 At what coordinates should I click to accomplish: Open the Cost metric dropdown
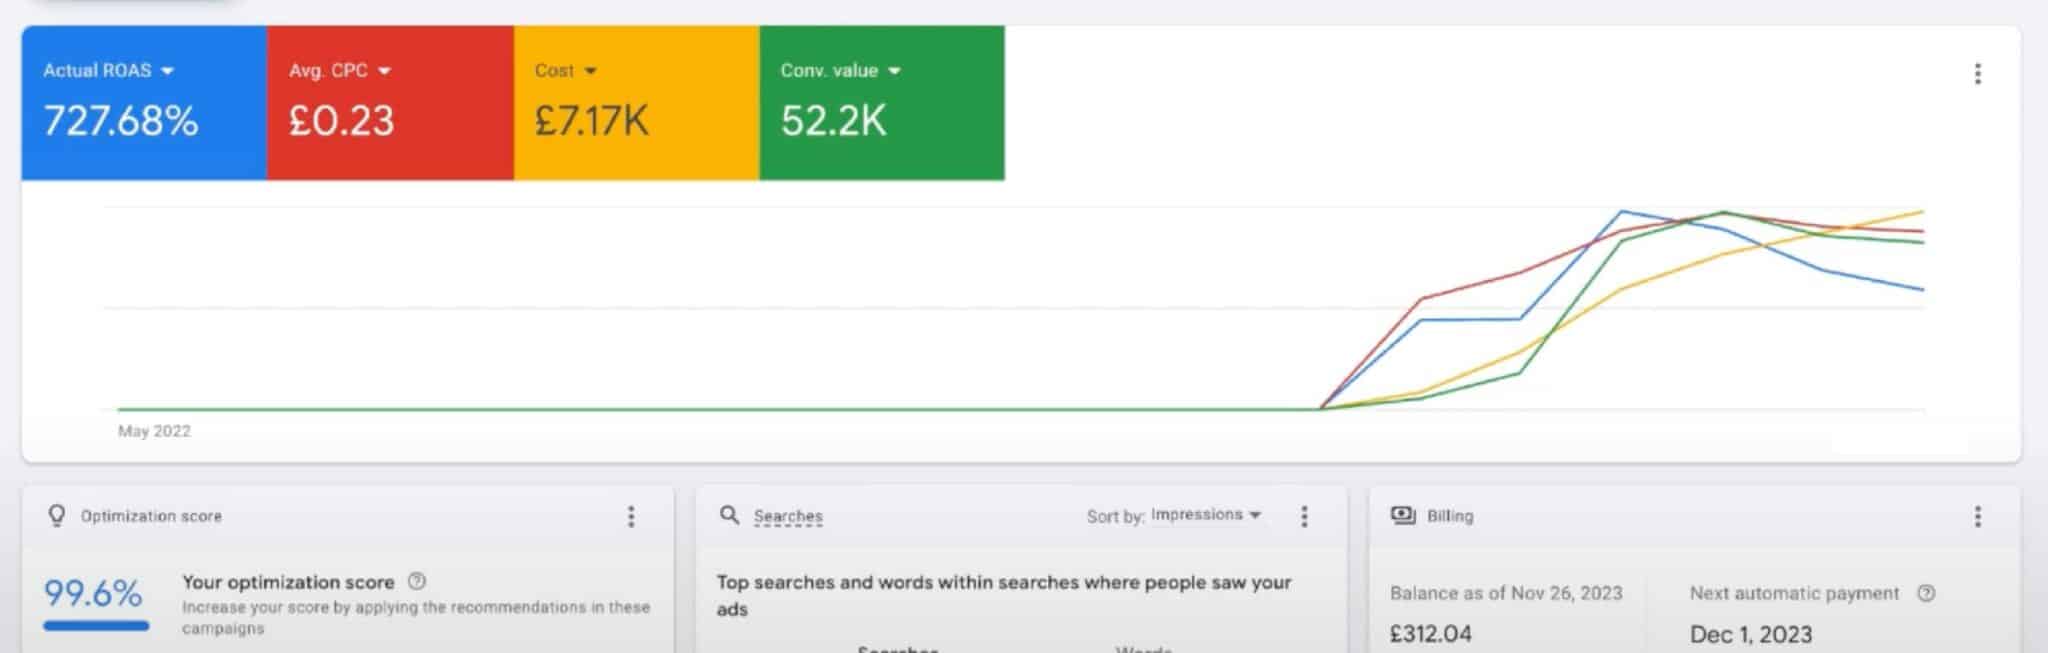(590, 71)
